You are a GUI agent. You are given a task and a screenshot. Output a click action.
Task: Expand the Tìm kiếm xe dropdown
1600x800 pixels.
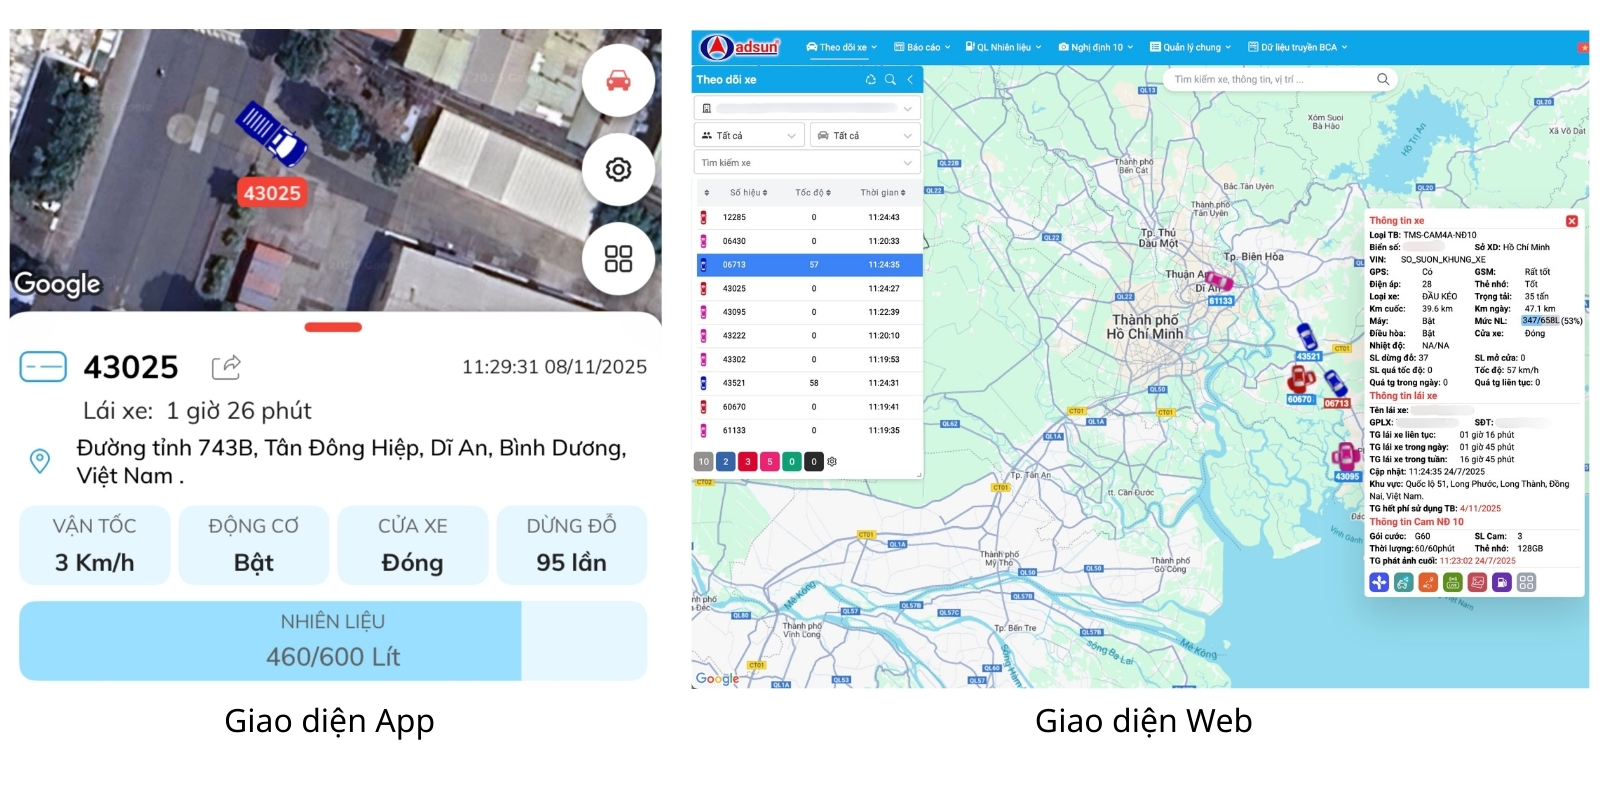pos(807,162)
